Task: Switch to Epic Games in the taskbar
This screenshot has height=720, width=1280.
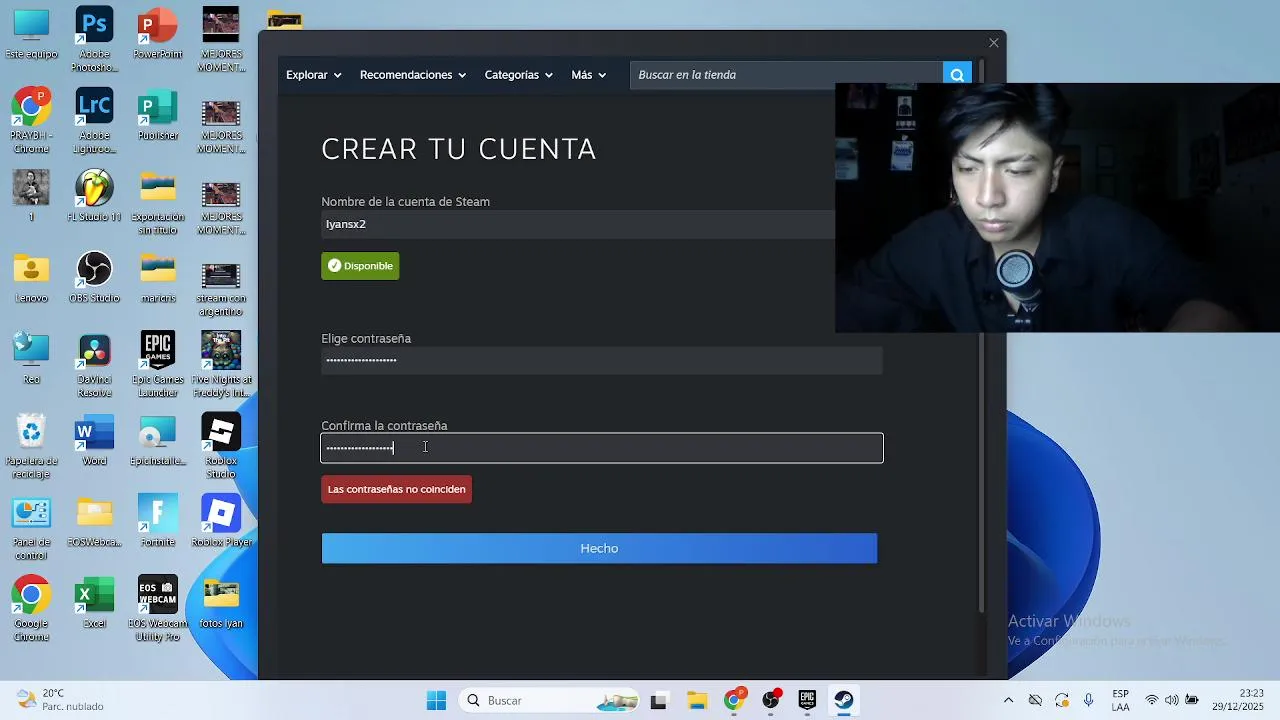Action: tap(807, 700)
